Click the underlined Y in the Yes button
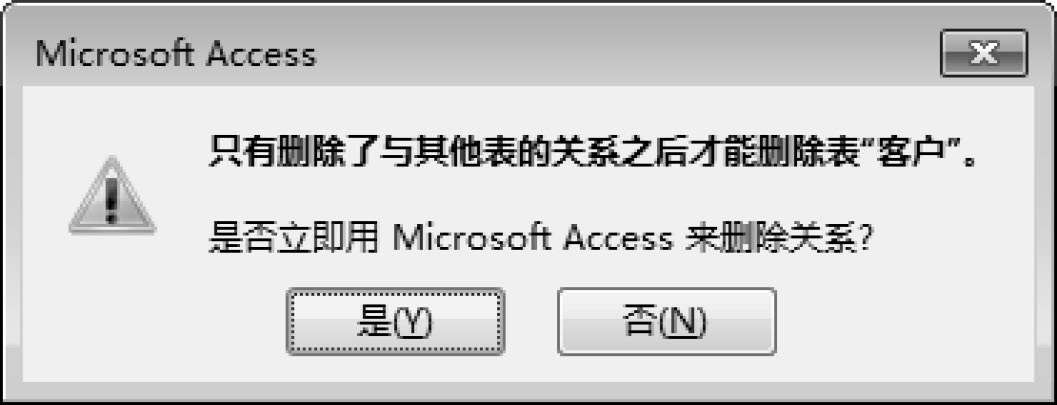The image size is (1057, 405). click(411, 323)
